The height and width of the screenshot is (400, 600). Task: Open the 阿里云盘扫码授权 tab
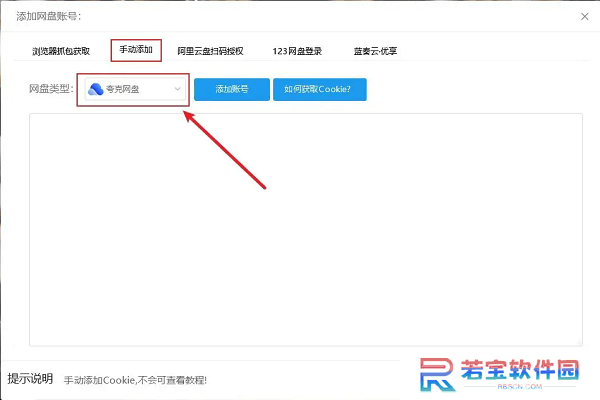point(210,51)
